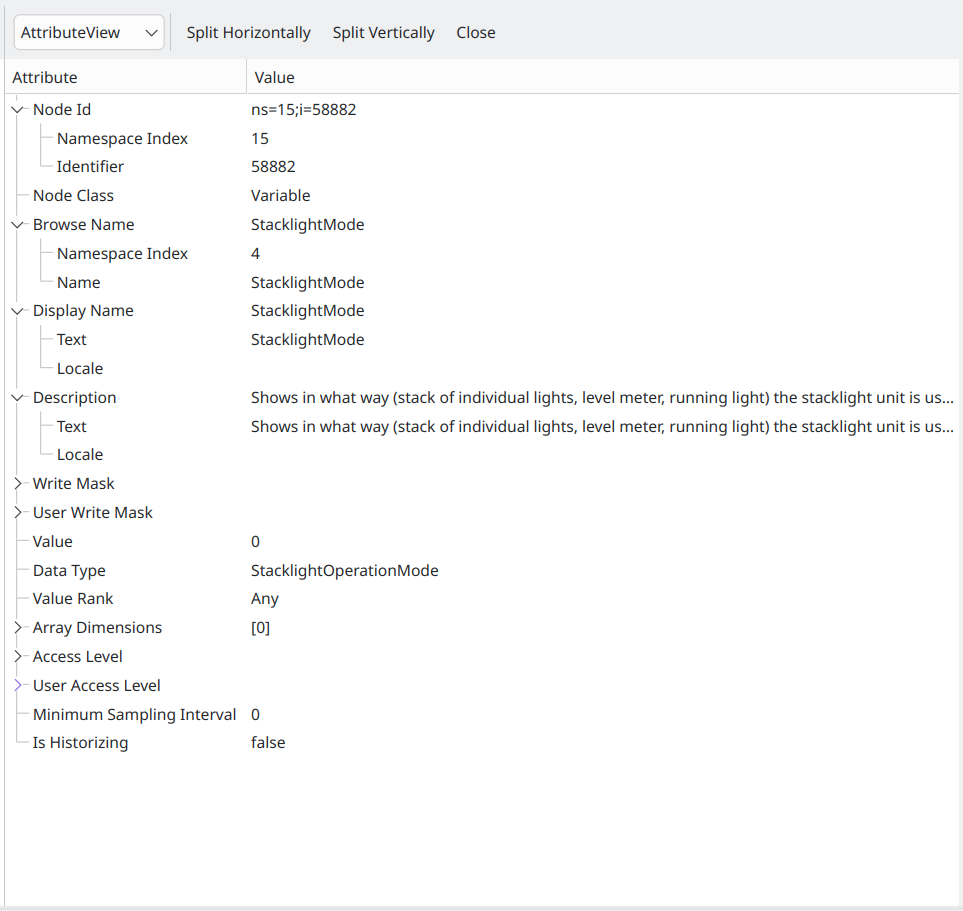Expand the User Access Level attribute
The image size is (963, 911).
point(18,686)
